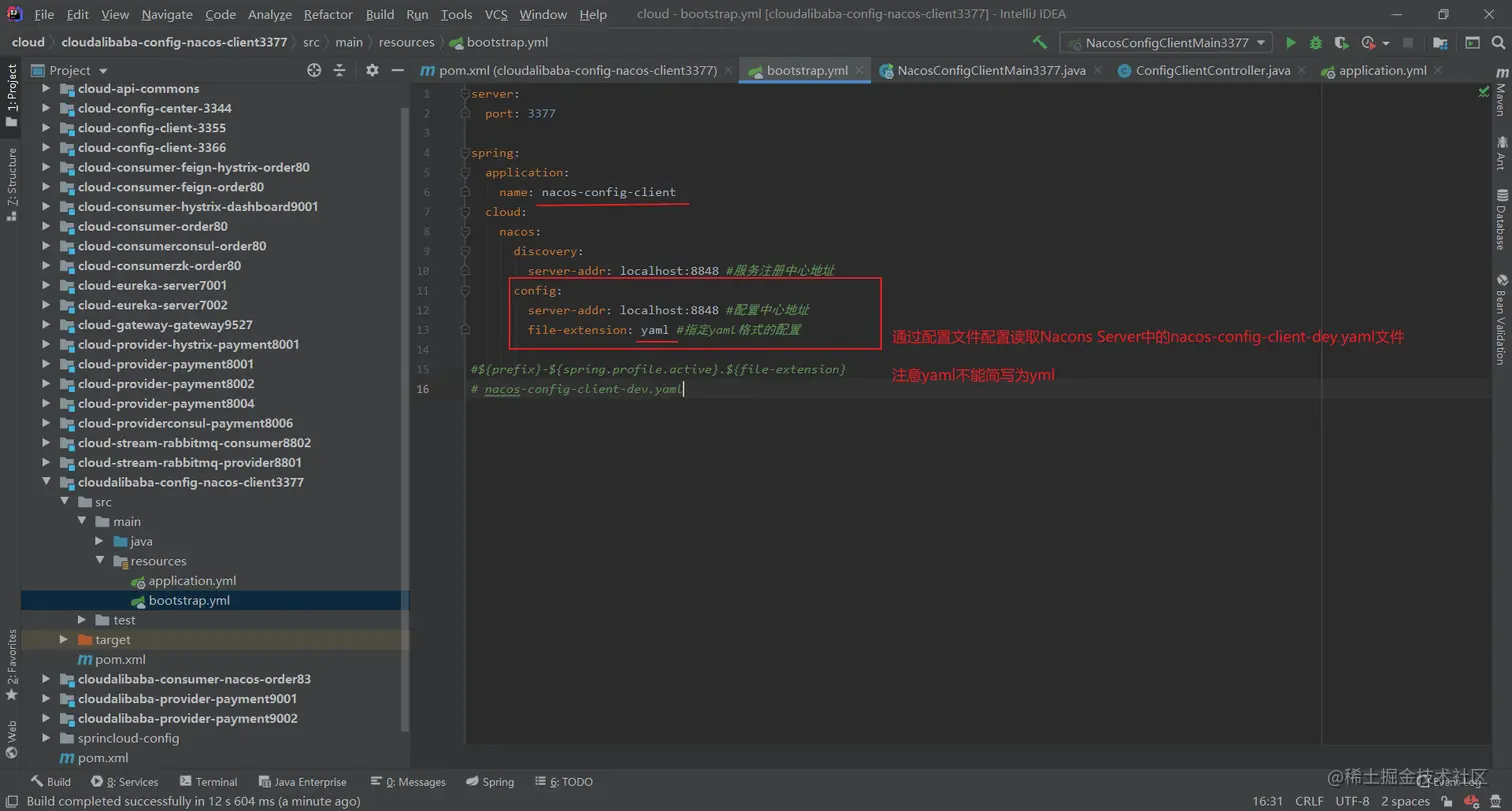Open the NacosConfigClientMain3377 run configuration dropdown

point(1166,43)
